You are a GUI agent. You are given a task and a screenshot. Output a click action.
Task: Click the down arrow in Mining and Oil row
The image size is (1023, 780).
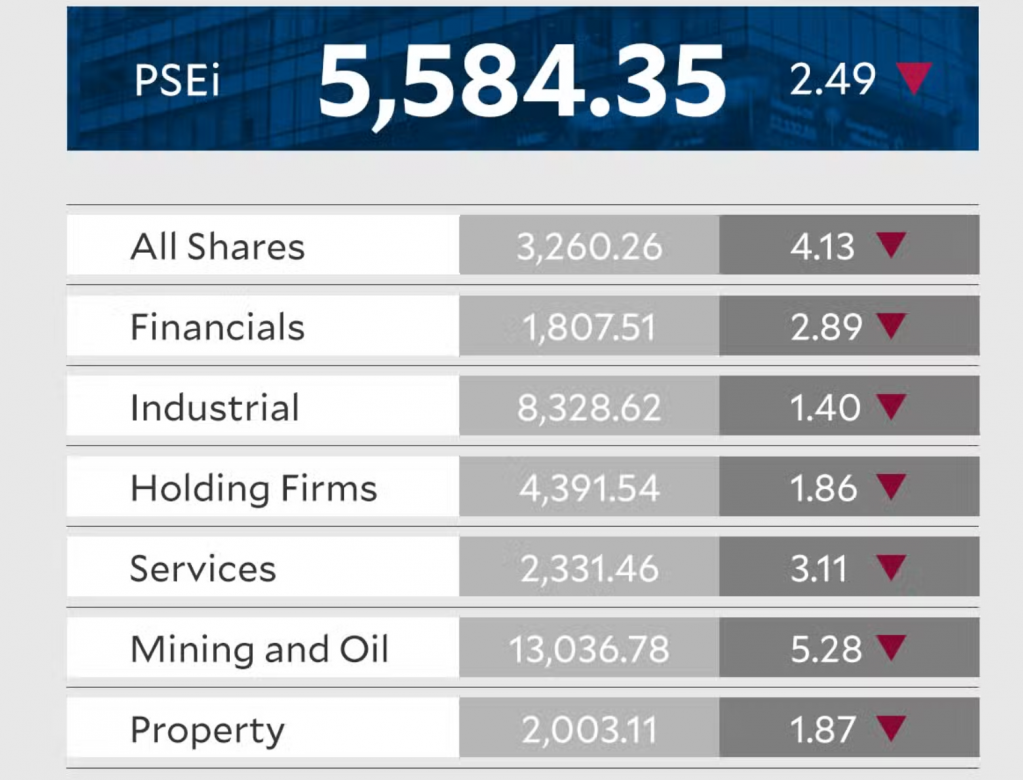[x=890, y=648]
